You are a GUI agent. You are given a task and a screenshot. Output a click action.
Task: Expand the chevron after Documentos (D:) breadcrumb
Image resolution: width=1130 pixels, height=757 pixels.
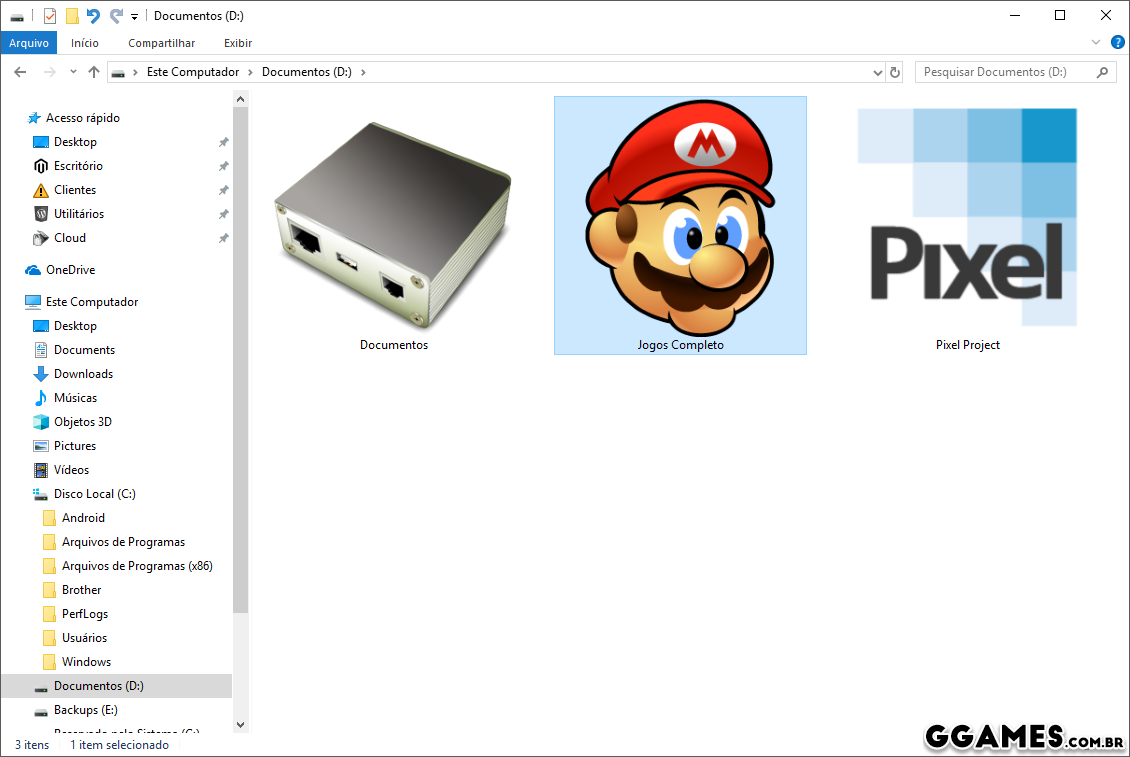pyautogui.click(x=363, y=72)
